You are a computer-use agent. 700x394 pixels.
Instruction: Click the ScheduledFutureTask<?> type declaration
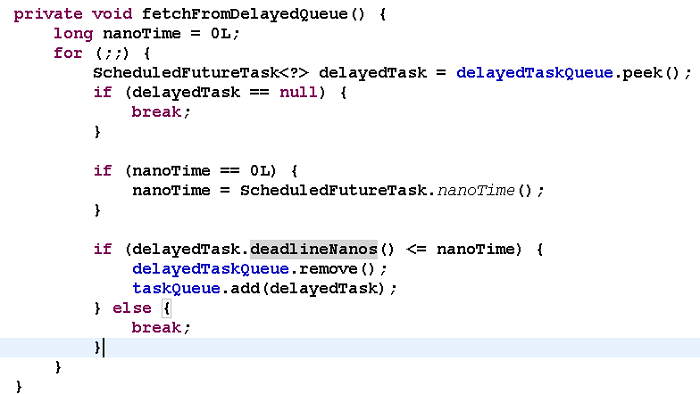click(x=201, y=73)
